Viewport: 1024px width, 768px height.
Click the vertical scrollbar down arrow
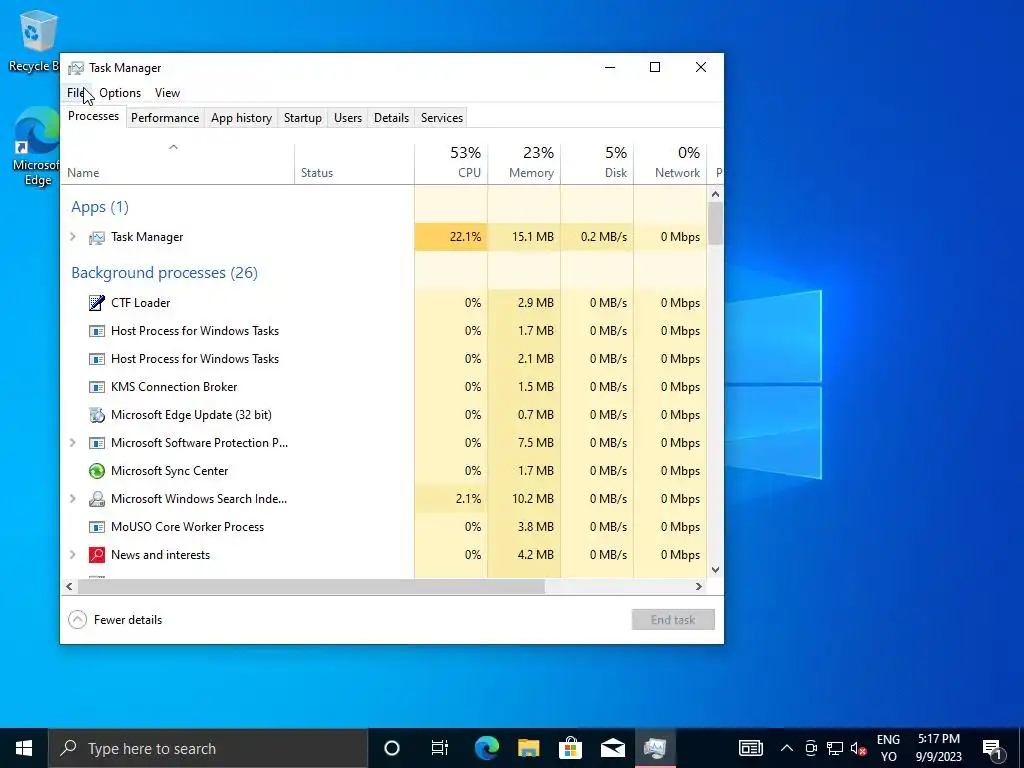pyautogui.click(x=715, y=570)
